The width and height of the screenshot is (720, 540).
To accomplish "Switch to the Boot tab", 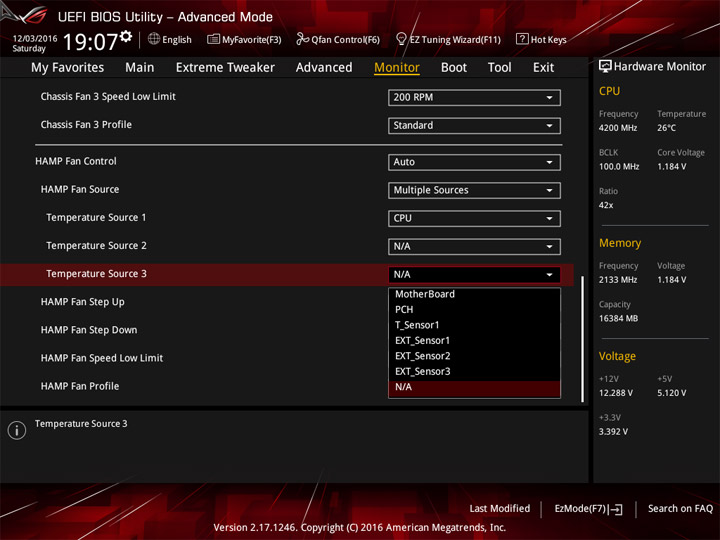I will pyautogui.click(x=454, y=68).
